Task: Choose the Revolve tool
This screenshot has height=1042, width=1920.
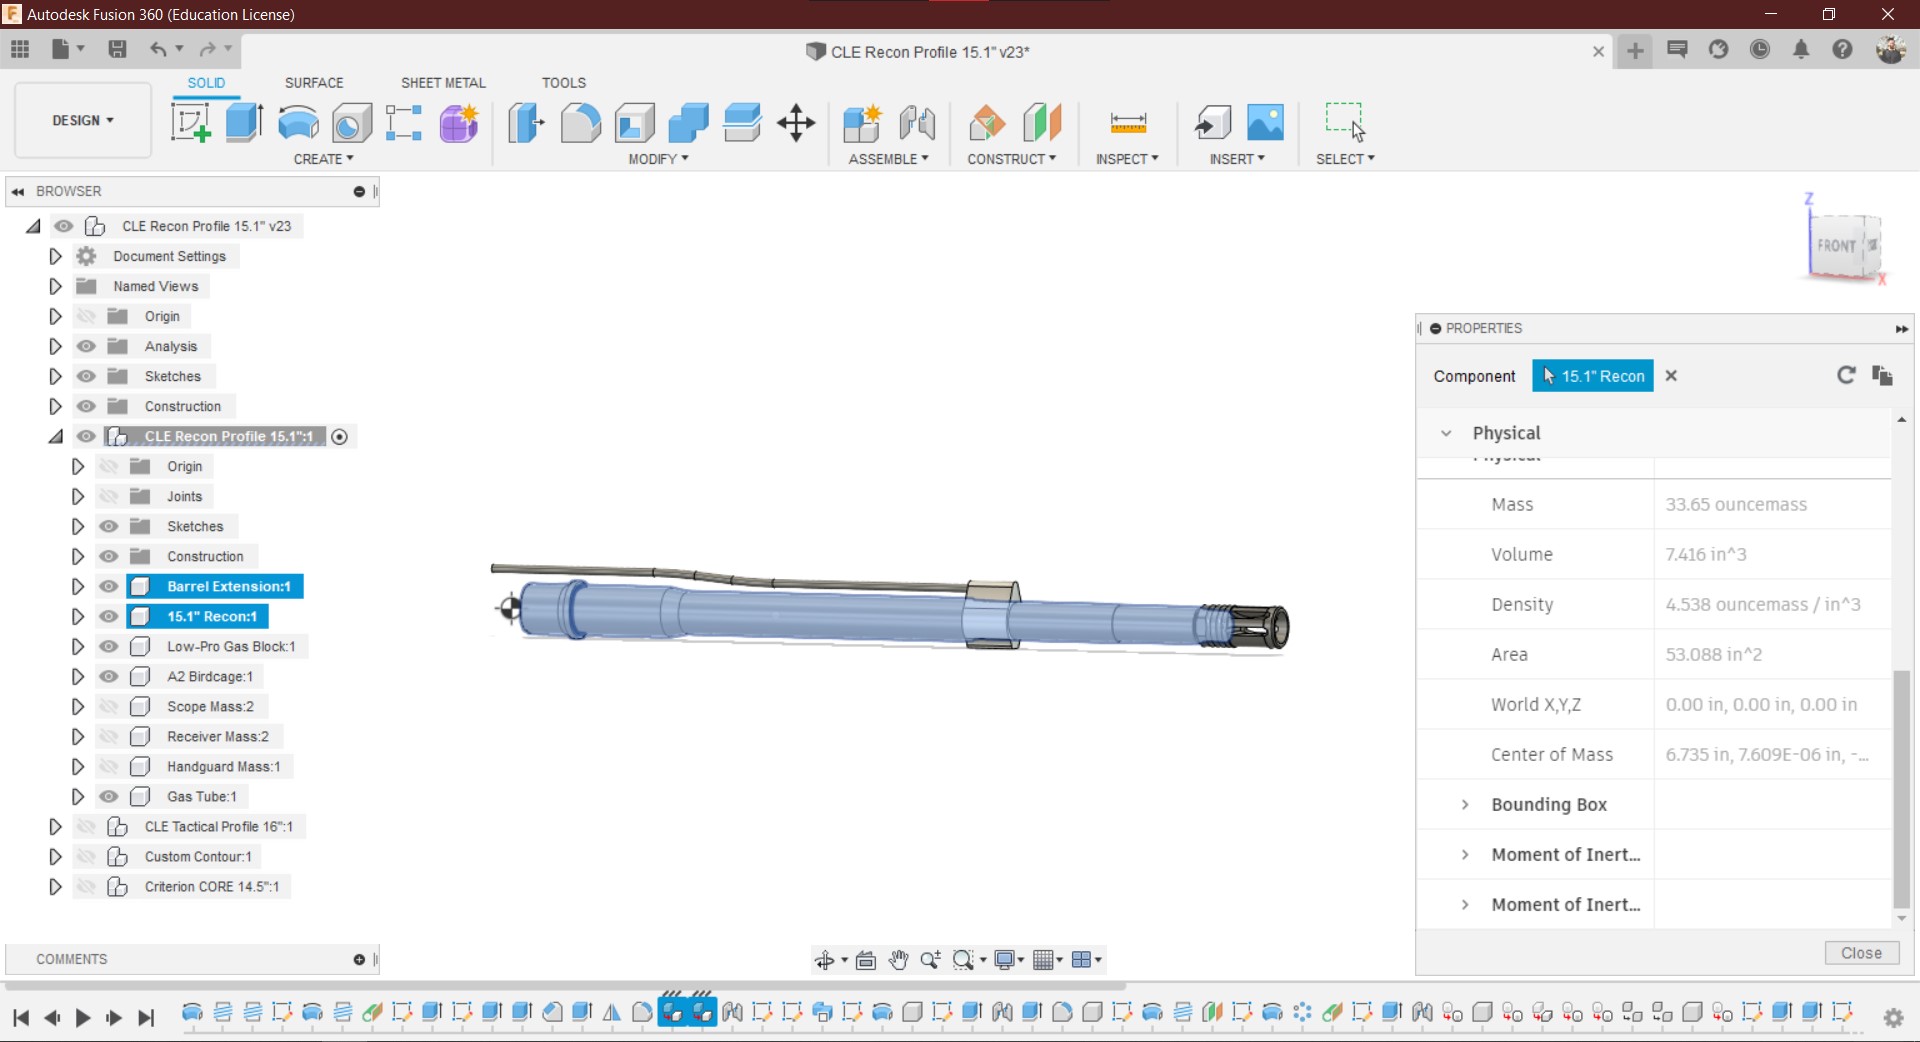Action: coord(298,123)
